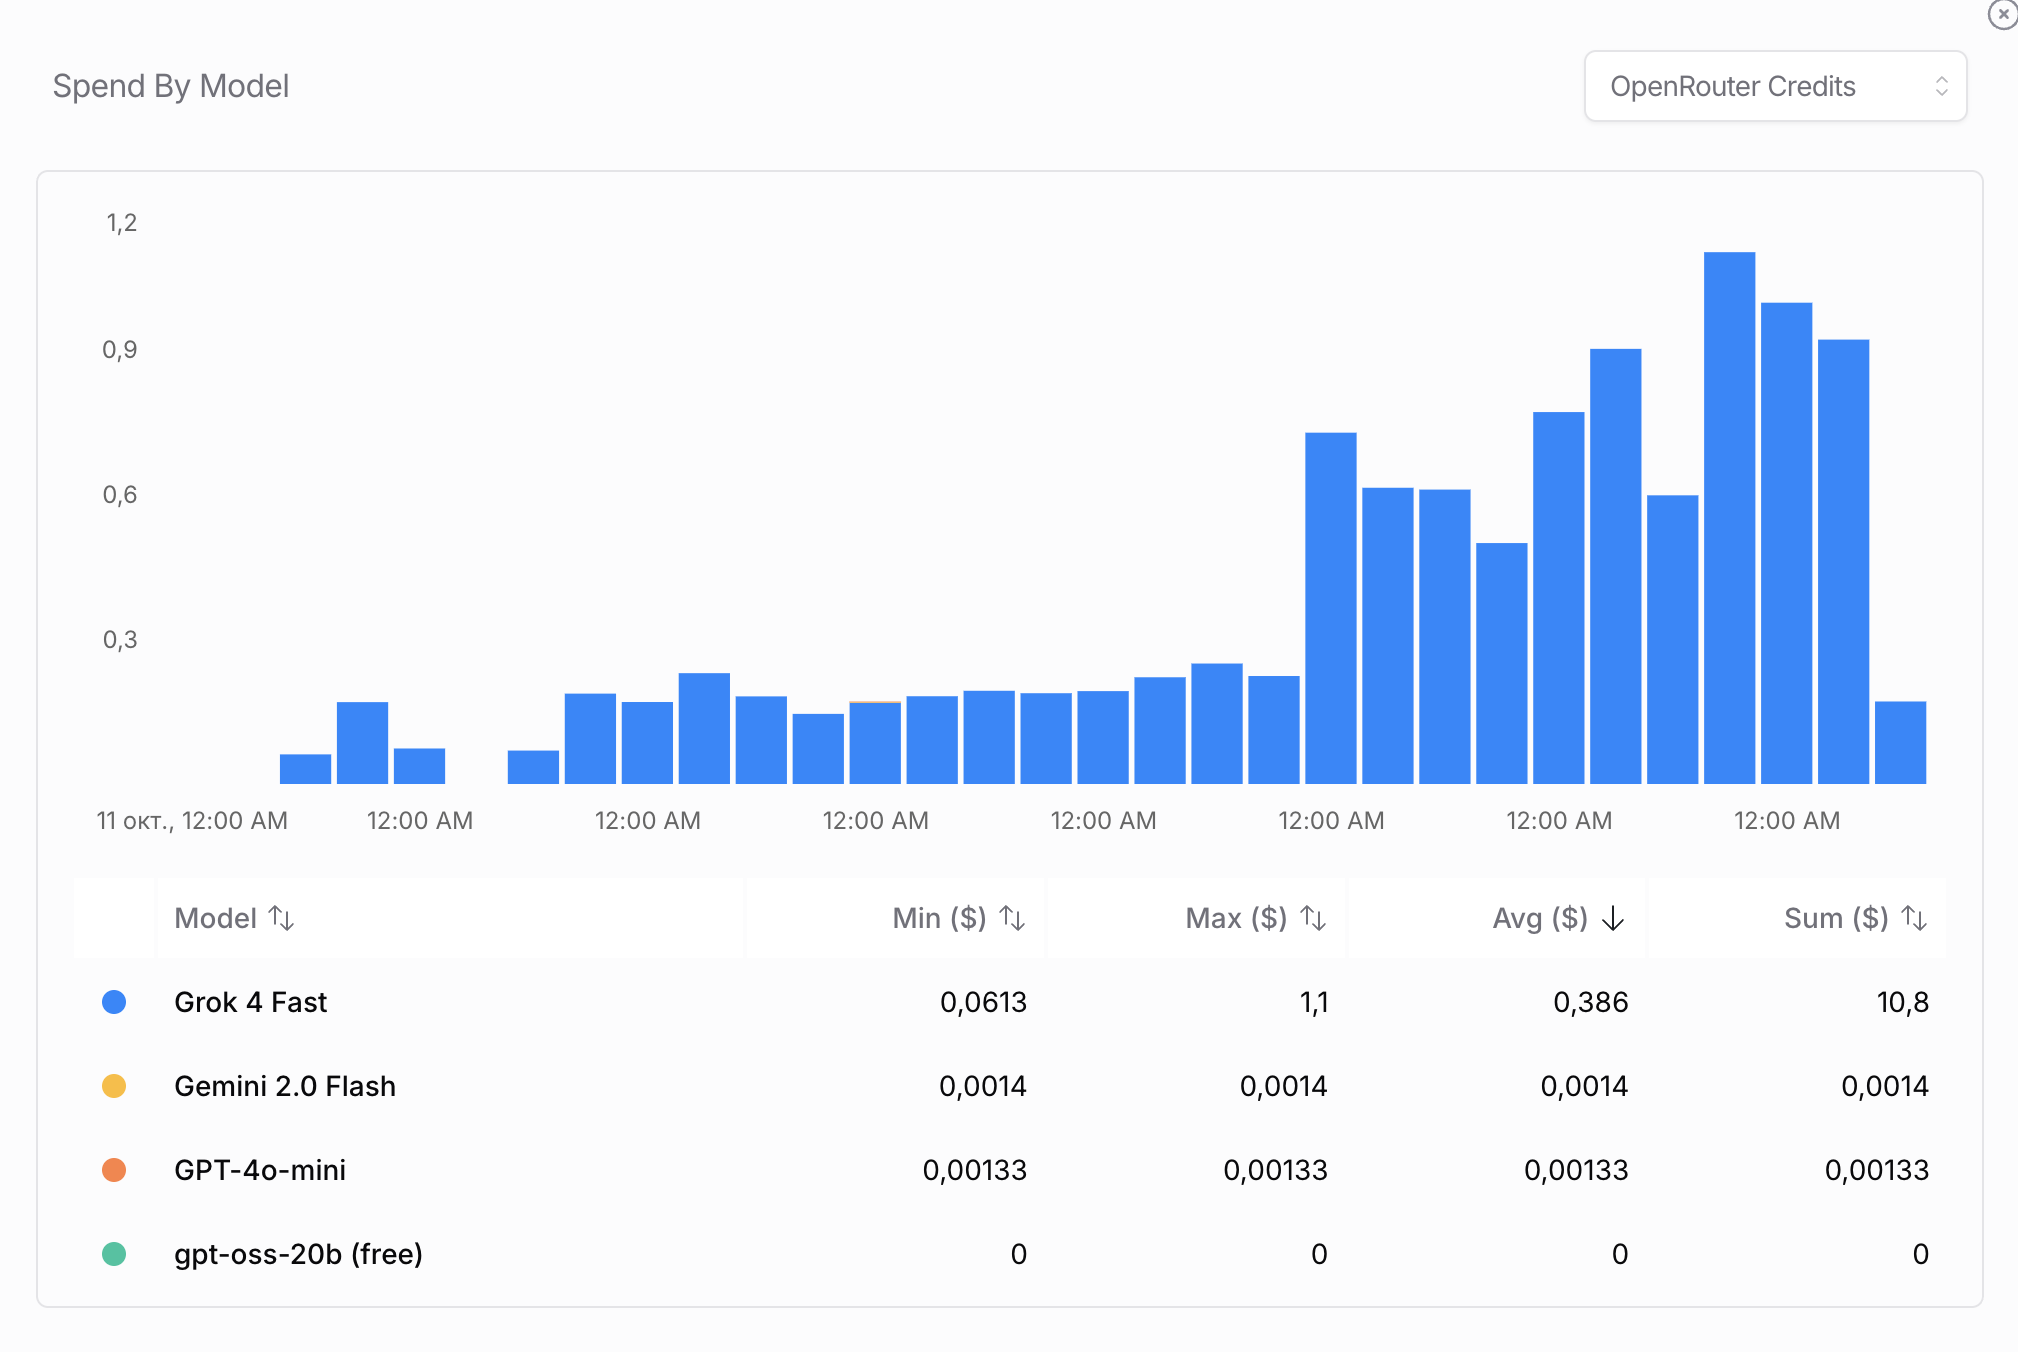2018x1352 pixels.
Task: Close the Spend By Model dialog
Action: (x=2003, y=15)
